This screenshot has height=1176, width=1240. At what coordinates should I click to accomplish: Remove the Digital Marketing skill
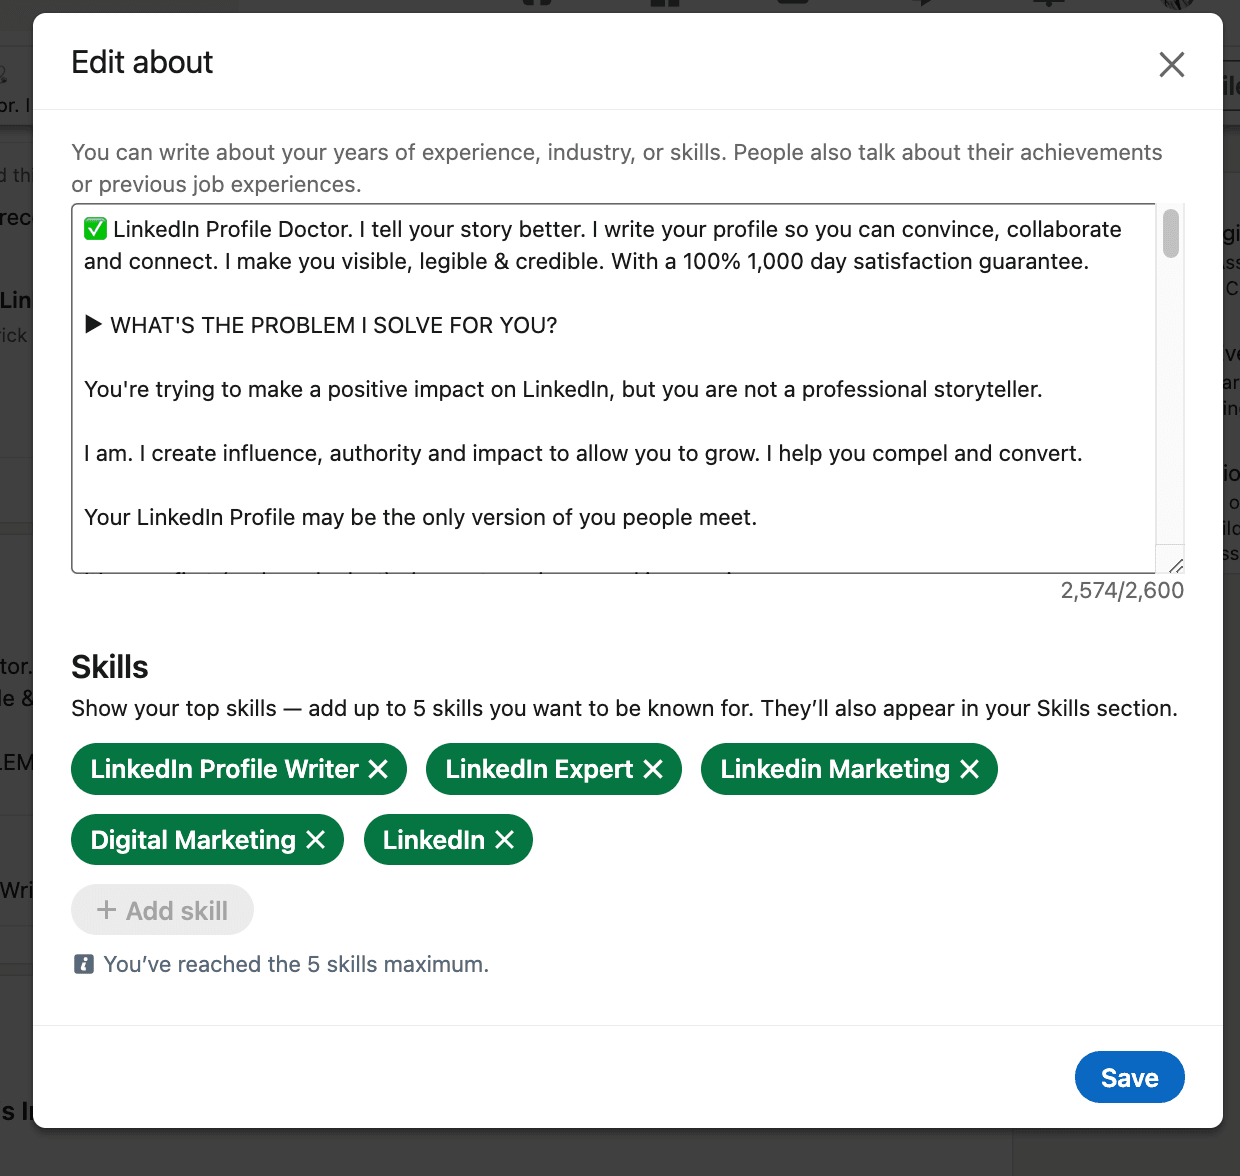pyautogui.click(x=316, y=840)
